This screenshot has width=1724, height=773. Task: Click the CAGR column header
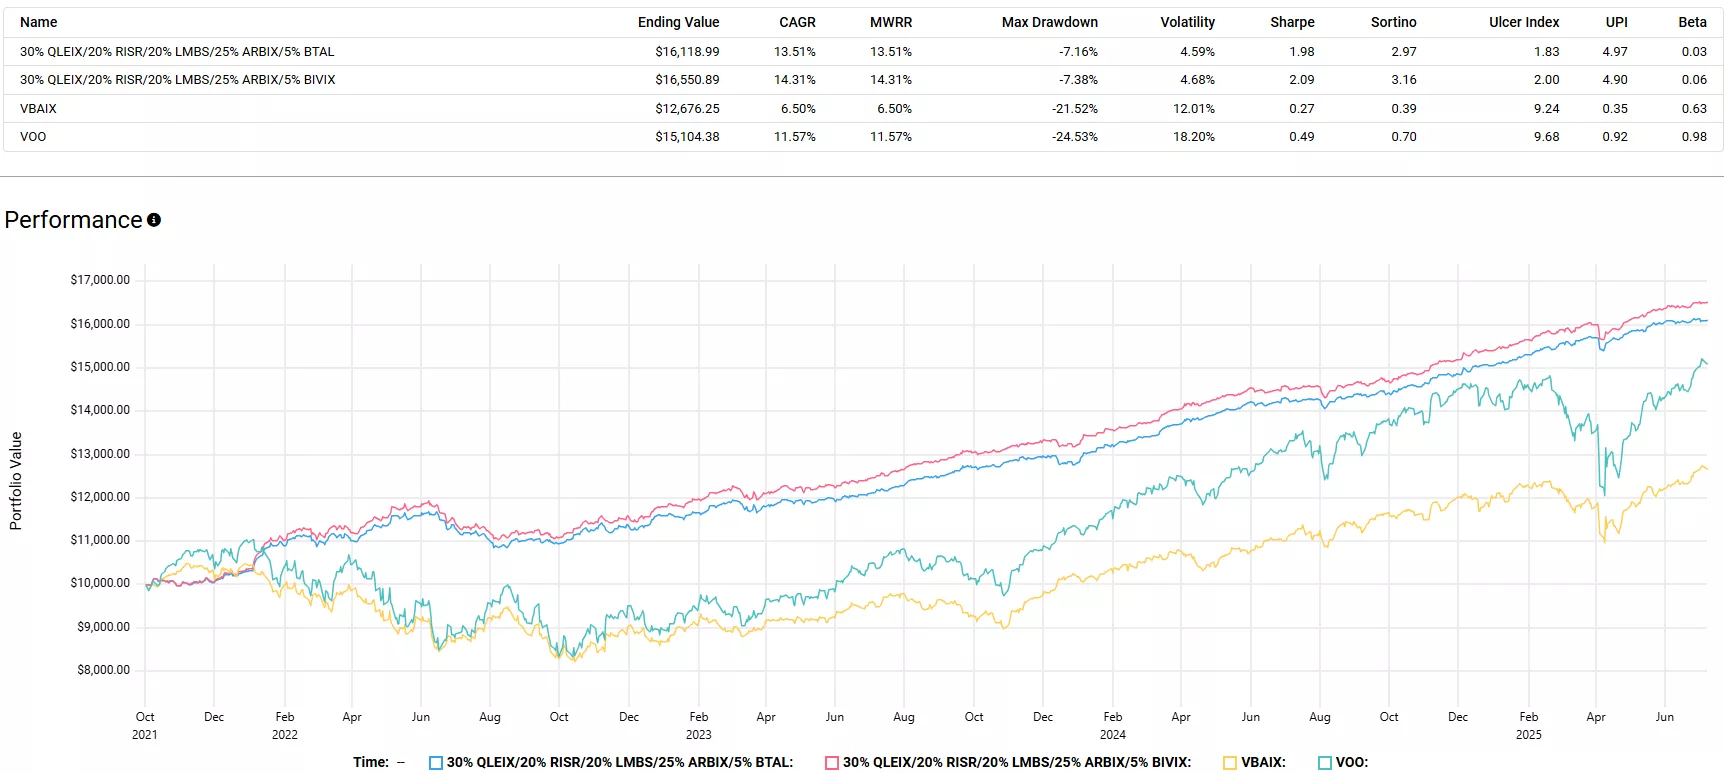tap(797, 22)
